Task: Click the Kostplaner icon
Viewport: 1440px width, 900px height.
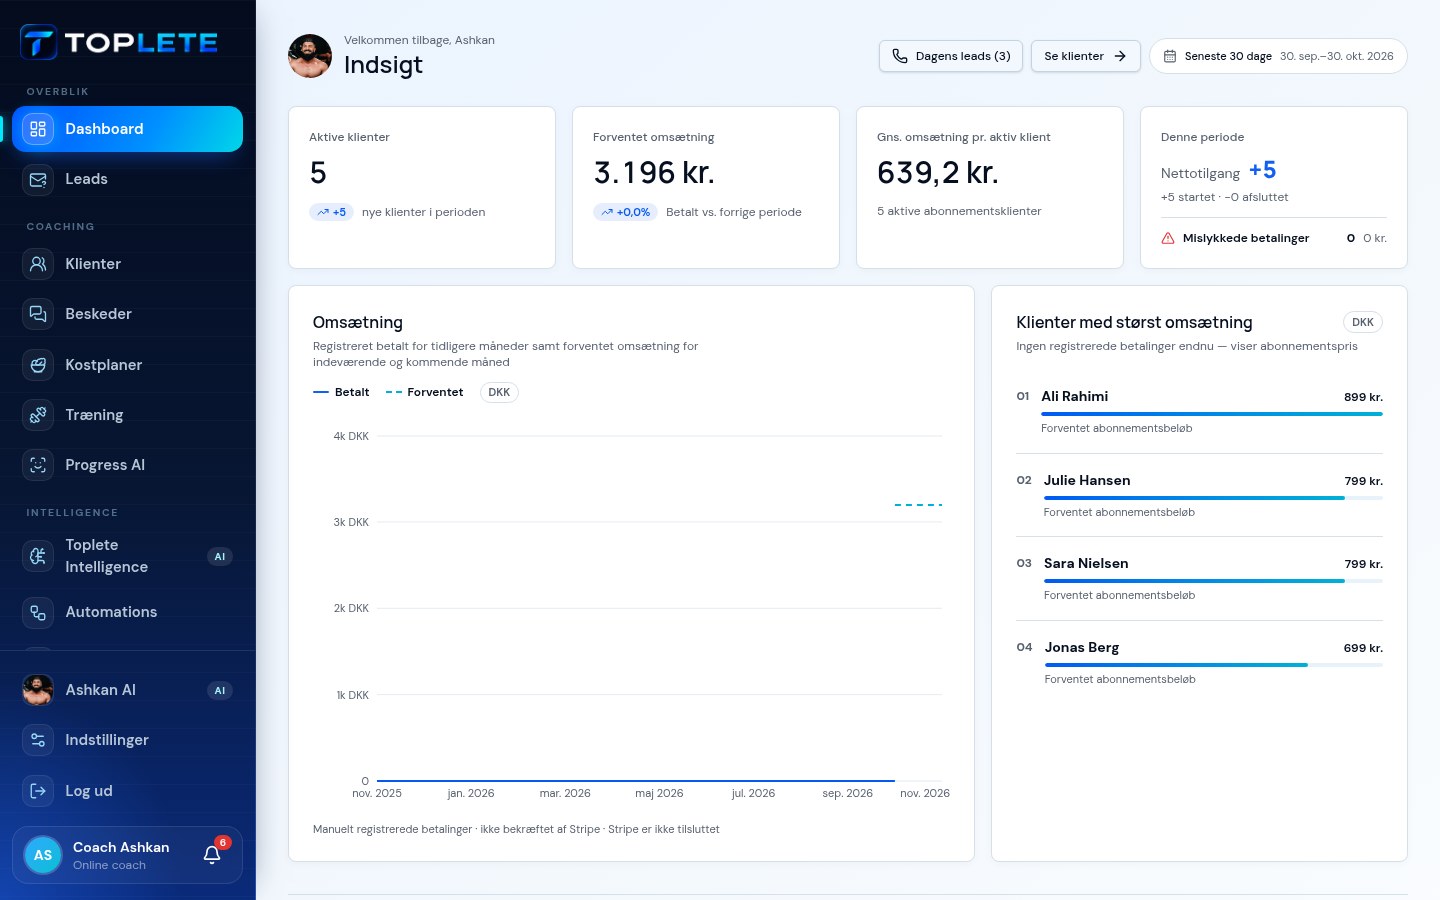Action: (38, 365)
